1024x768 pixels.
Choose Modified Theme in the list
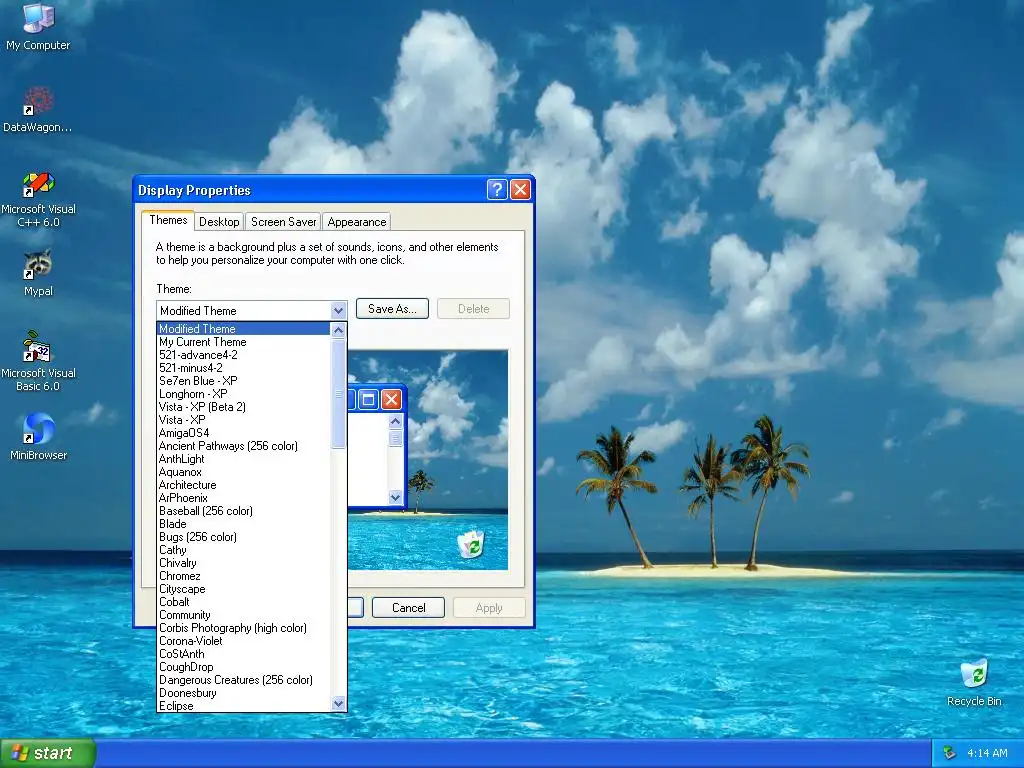click(244, 328)
